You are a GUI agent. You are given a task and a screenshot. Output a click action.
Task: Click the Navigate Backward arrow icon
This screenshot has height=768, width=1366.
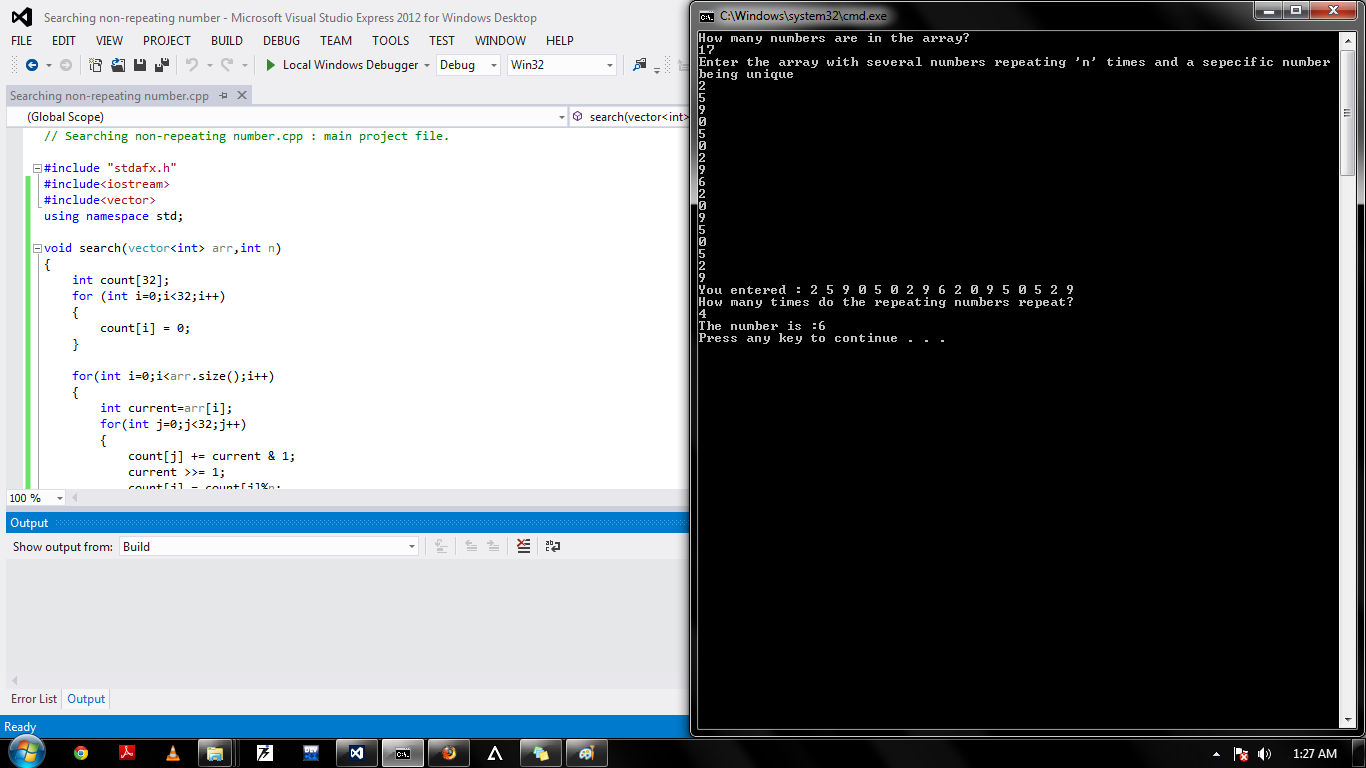pos(32,65)
